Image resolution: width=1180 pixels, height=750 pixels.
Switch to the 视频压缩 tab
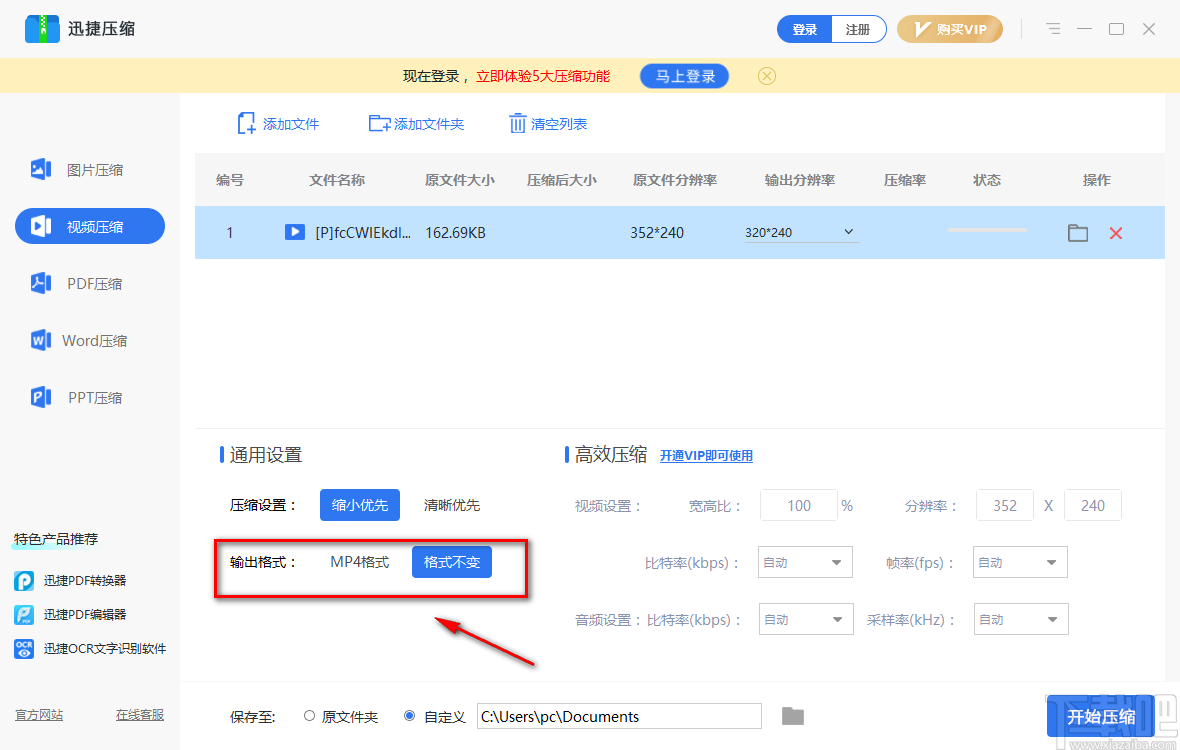(89, 226)
